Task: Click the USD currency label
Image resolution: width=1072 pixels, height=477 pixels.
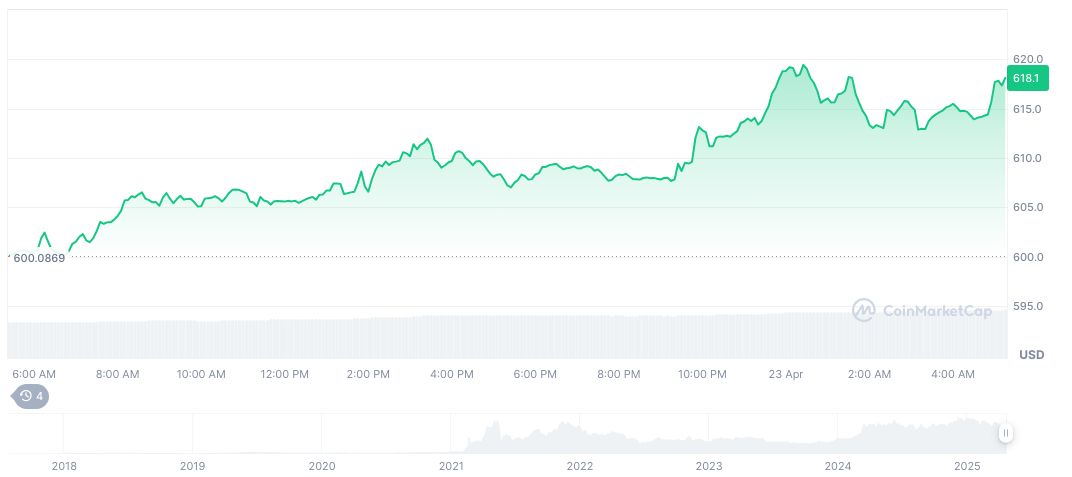Action: click(x=1031, y=354)
